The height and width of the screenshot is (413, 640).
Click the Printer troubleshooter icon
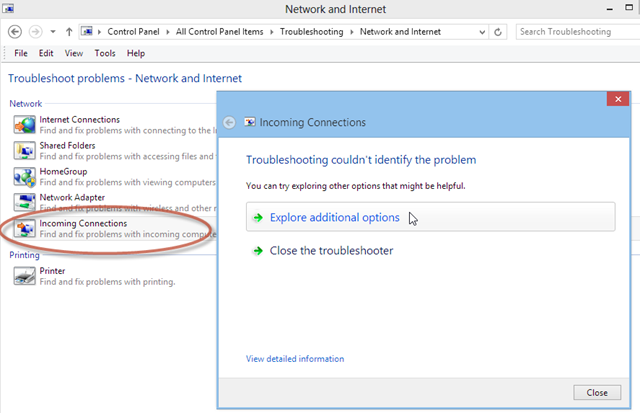[24, 276]
